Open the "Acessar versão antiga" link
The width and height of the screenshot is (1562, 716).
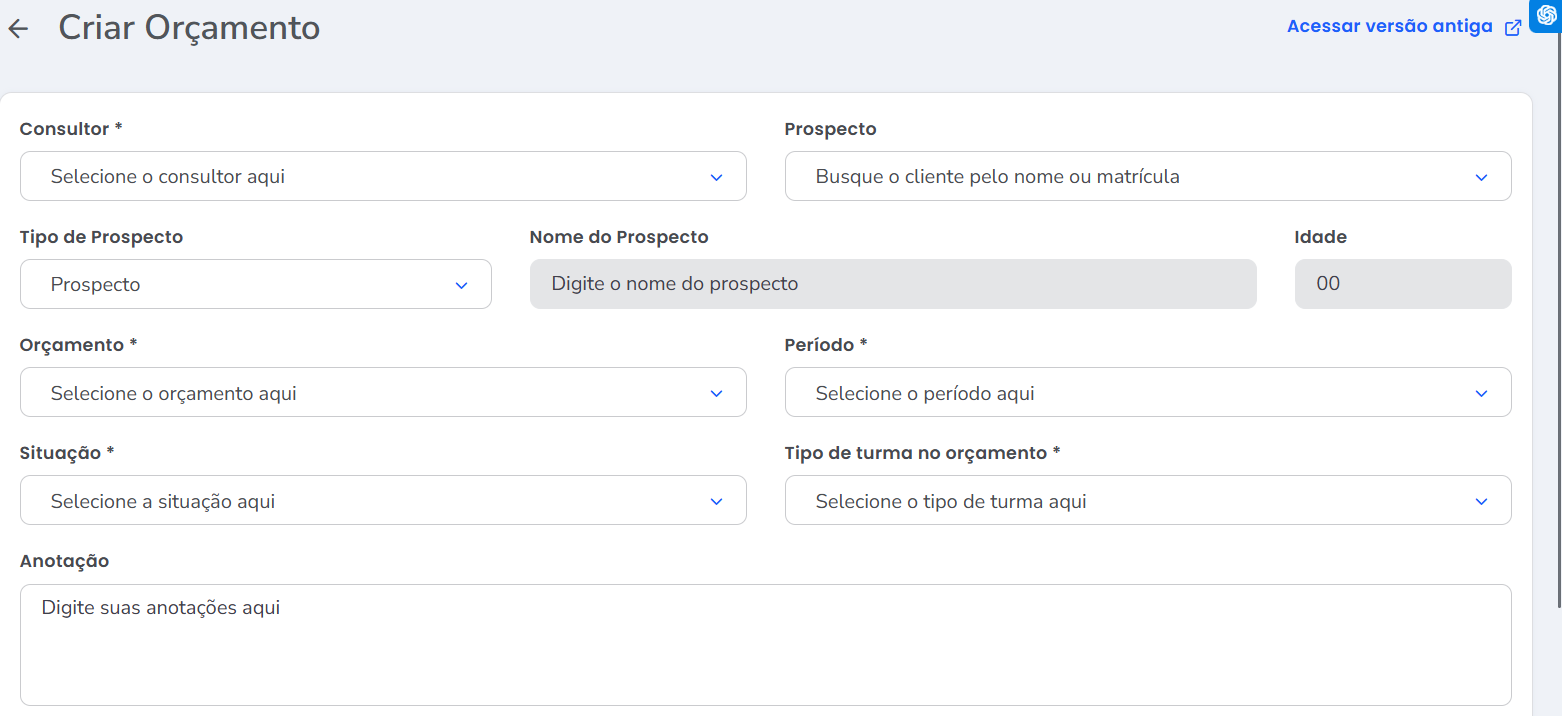(x=1389, y=27)
